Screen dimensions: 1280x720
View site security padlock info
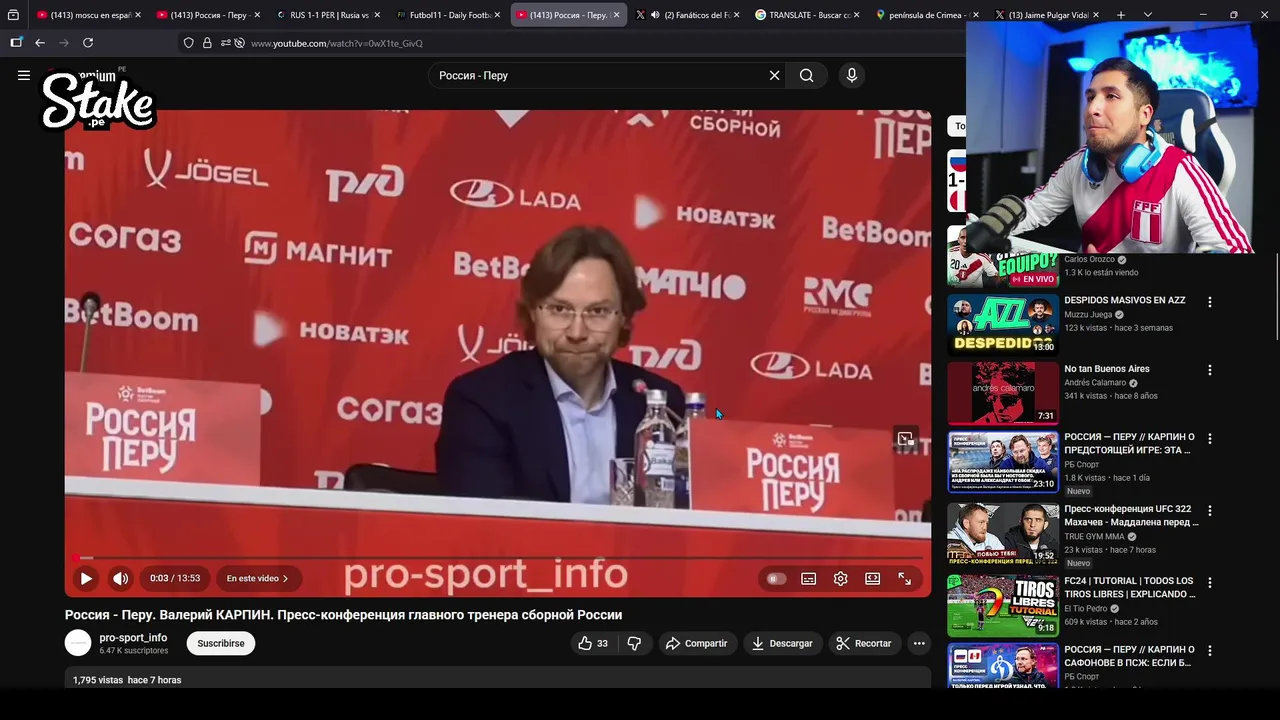click(207, 43)
